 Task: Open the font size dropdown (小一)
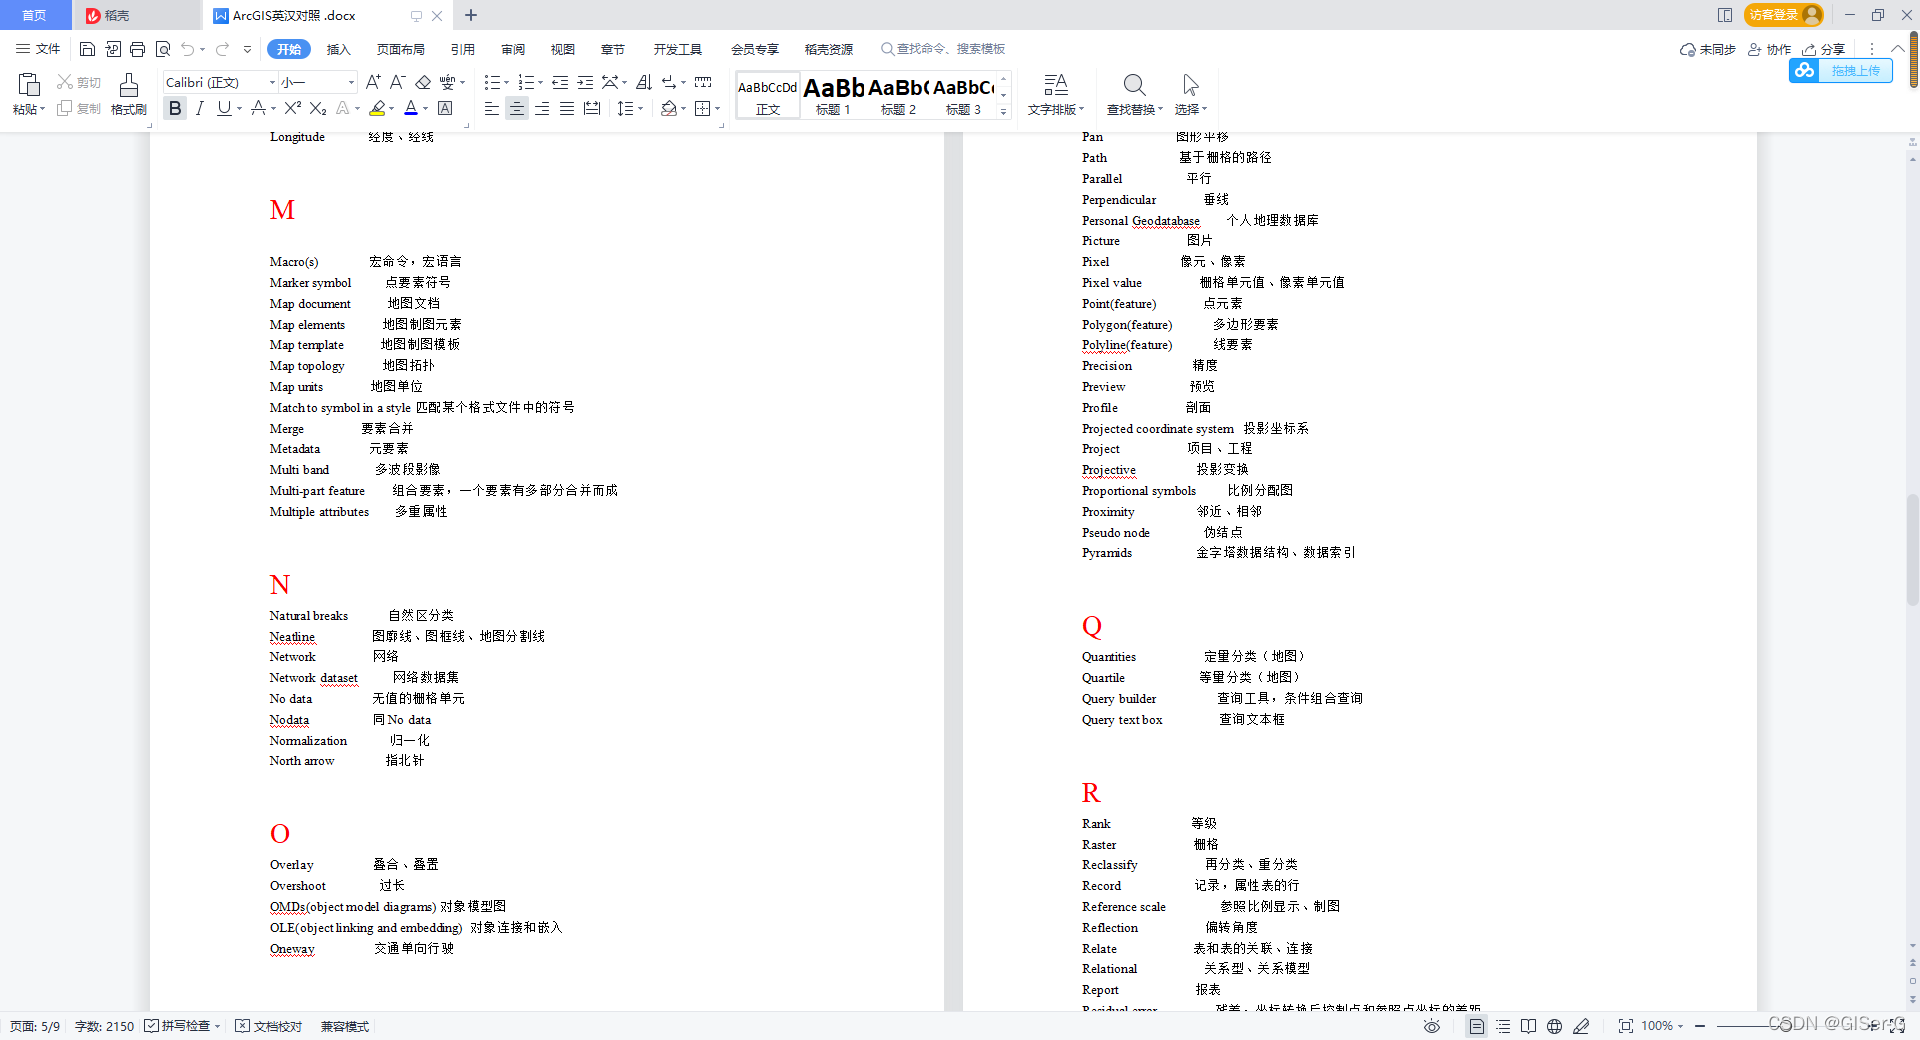coord(351,82)
